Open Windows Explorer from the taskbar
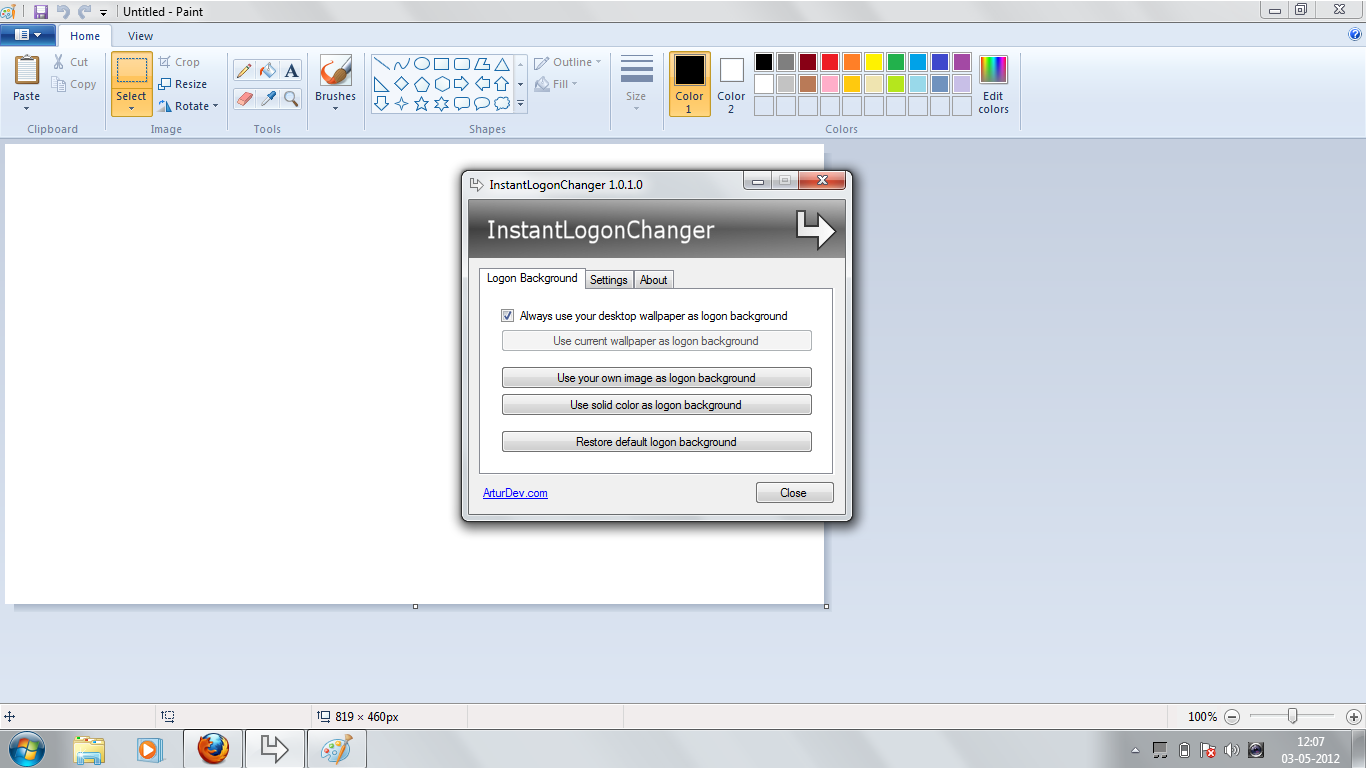Viewport: 1366px width, 768px height. tap(89, 749)
